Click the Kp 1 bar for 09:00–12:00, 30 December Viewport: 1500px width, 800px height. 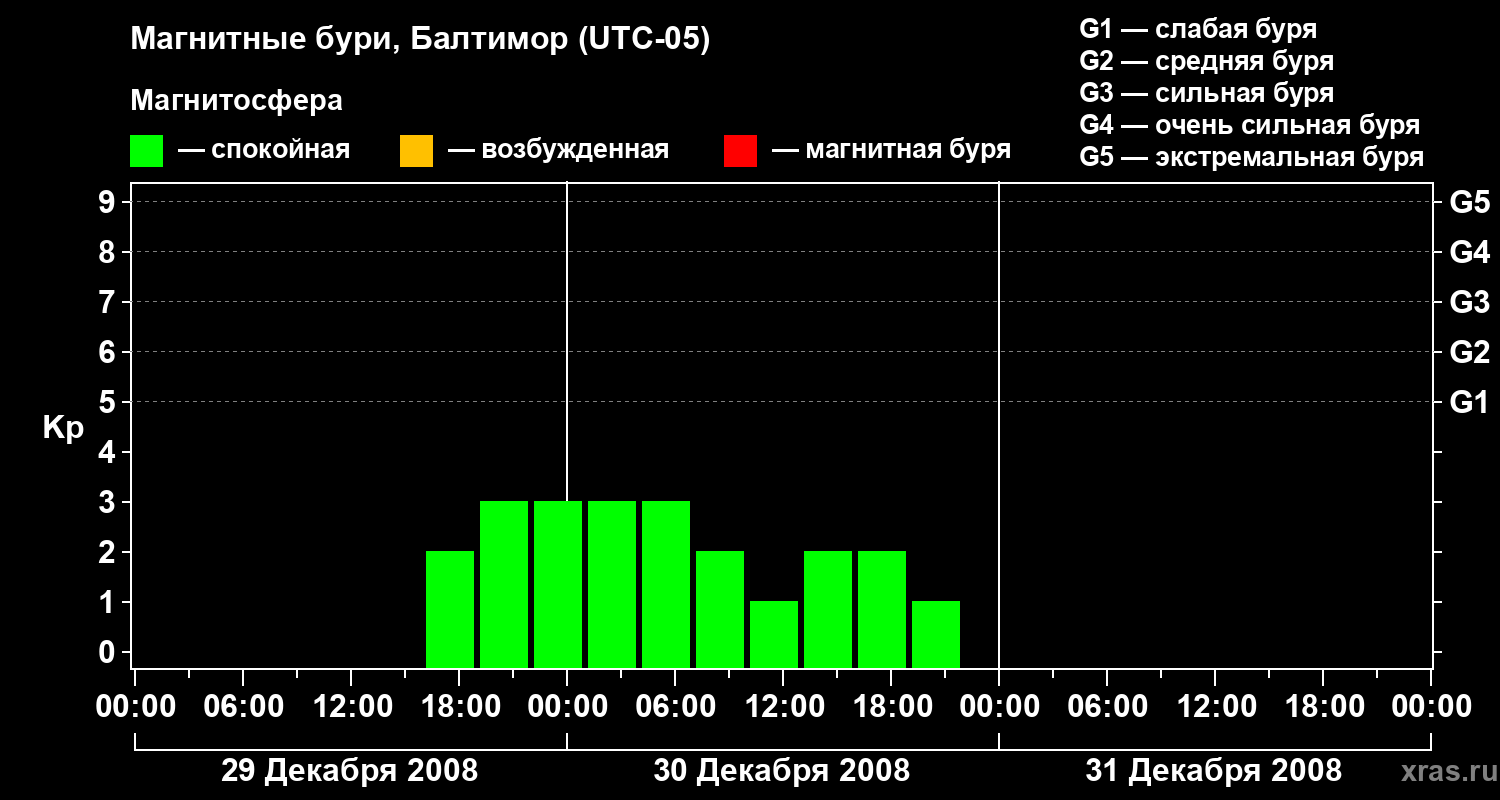pos(774,634)
